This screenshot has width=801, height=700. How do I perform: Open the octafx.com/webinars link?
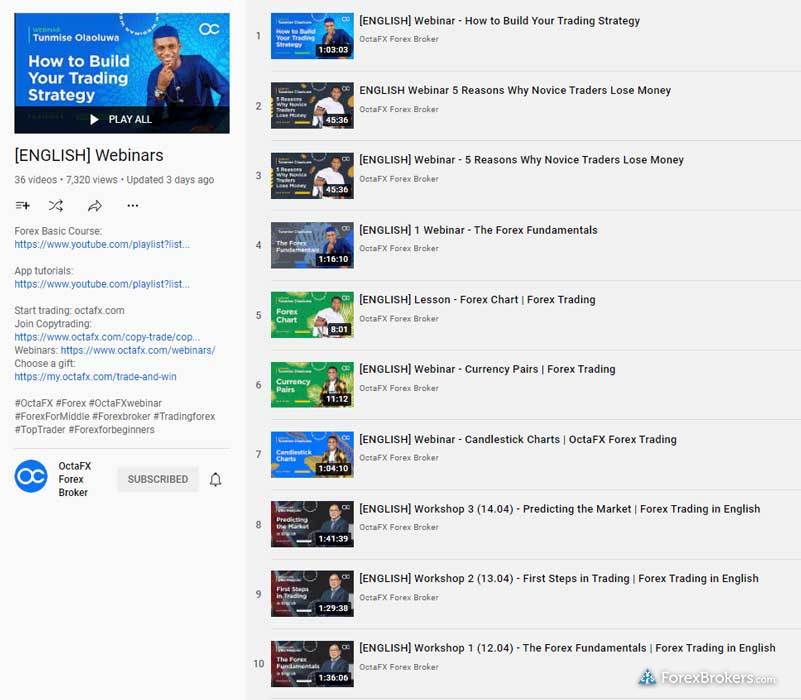[x=138, y=350]
